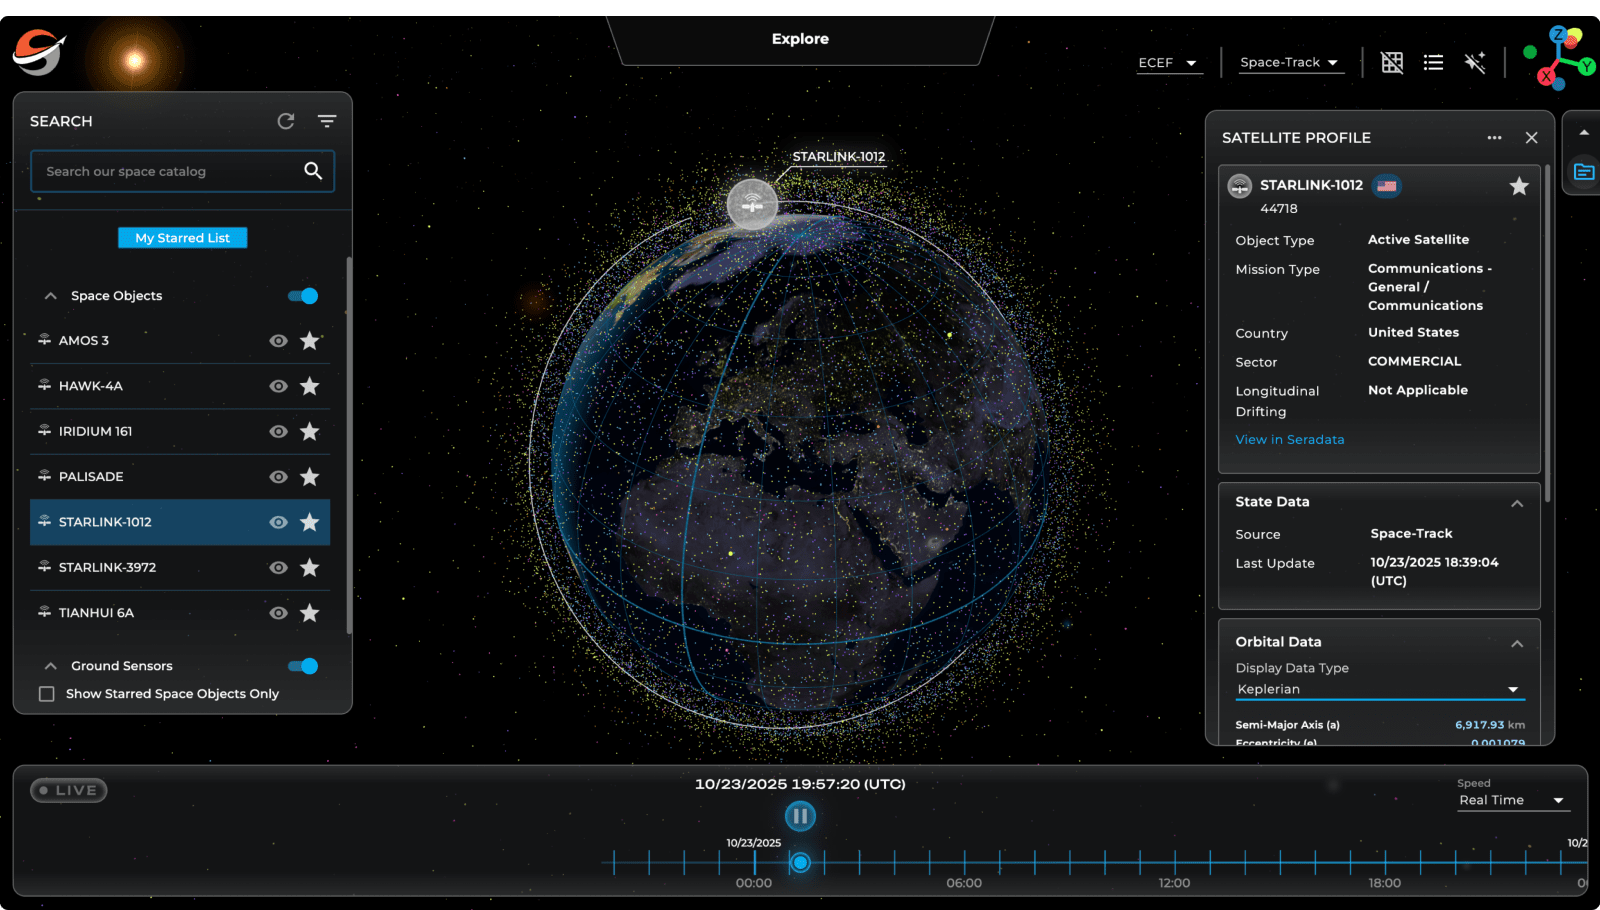The height and width of the screenshot is (910, 1600).
Task: Refresh the search results list
Action: click(286, 121)
